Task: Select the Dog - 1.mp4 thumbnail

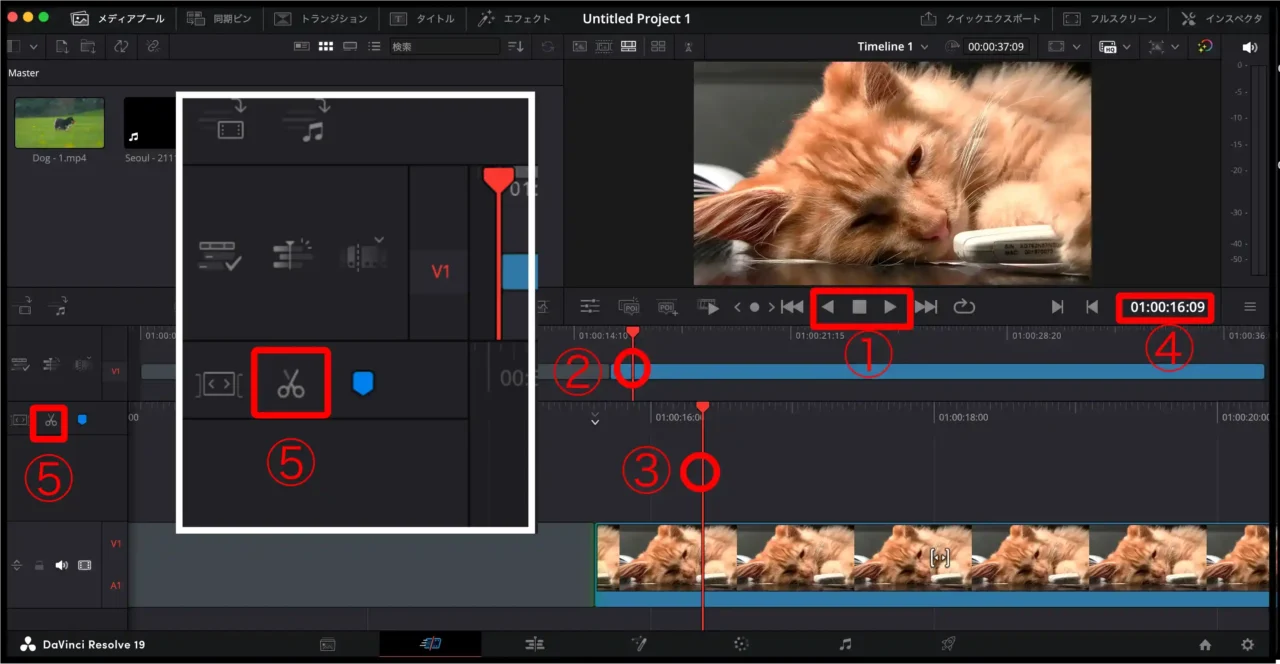Action: tap(59, 124)
